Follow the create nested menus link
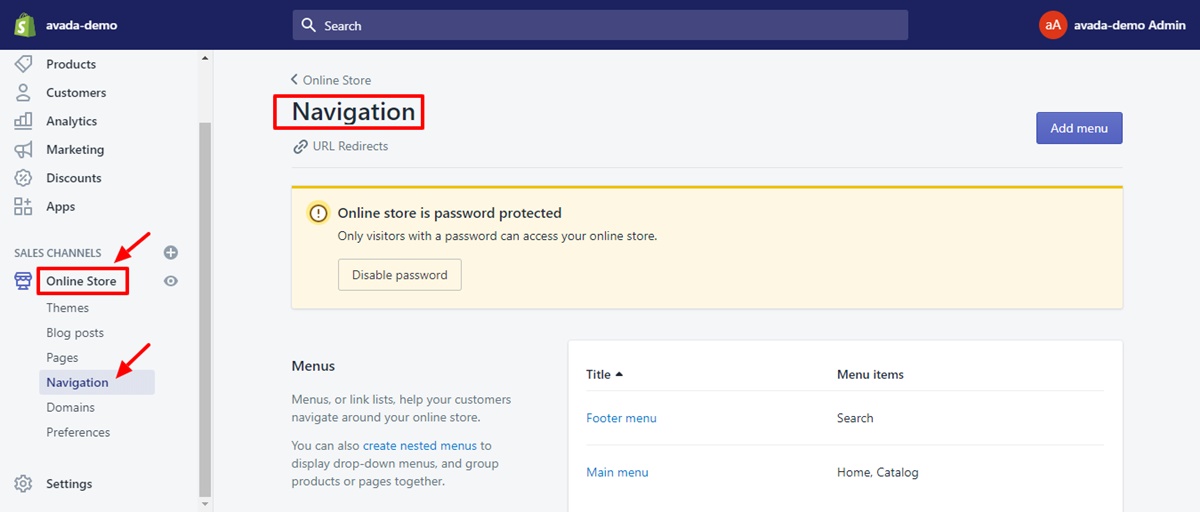 (420, 445)
